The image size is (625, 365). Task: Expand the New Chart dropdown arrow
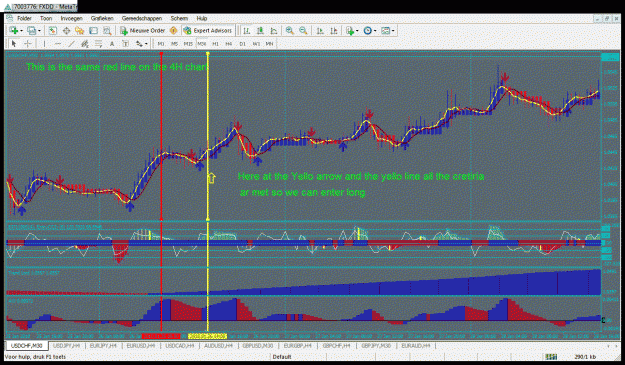click(21, 31)
